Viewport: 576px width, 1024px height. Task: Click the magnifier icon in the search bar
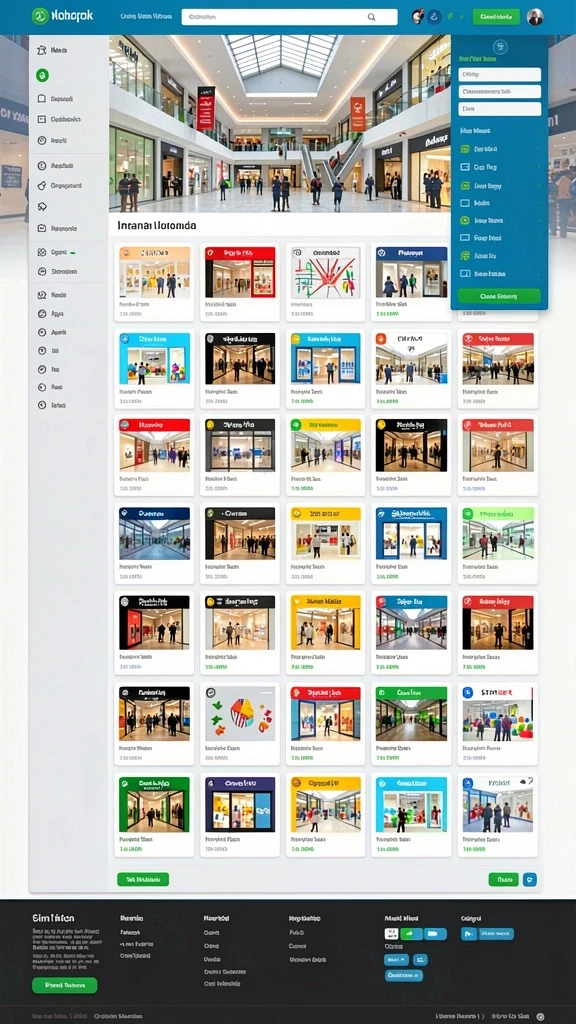372,18
